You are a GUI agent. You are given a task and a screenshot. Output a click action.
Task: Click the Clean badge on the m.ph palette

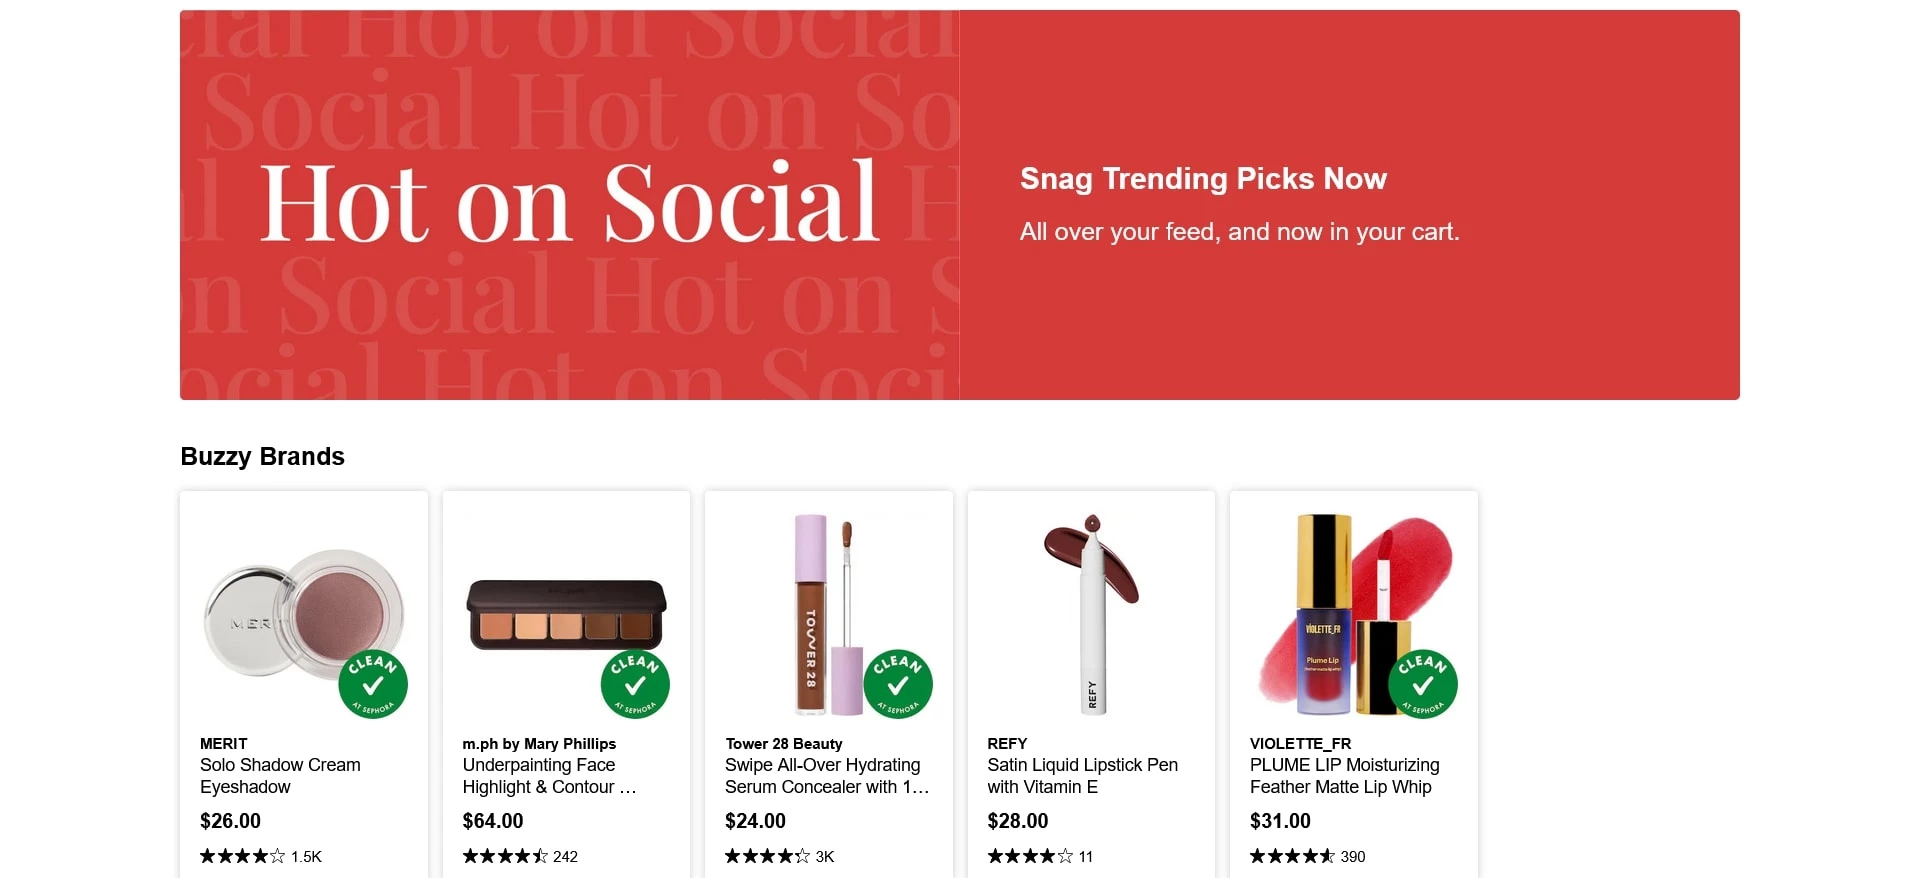click(x=634, y=683)
